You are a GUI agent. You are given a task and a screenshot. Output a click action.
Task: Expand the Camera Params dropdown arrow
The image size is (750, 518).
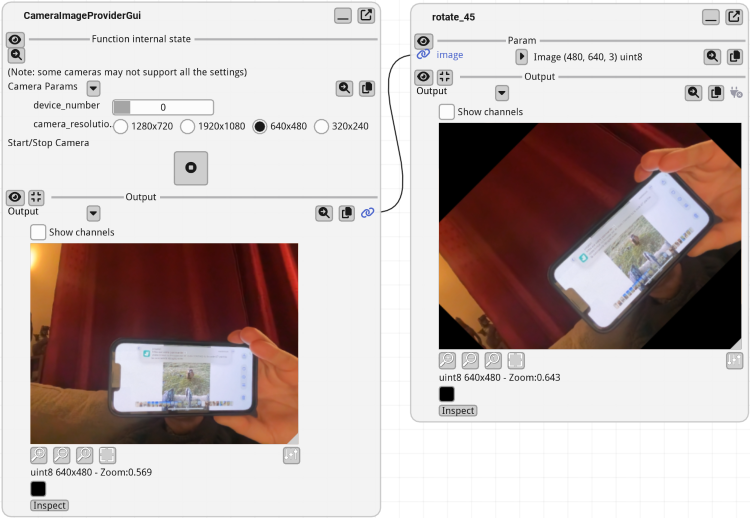(x=93, y=88)
